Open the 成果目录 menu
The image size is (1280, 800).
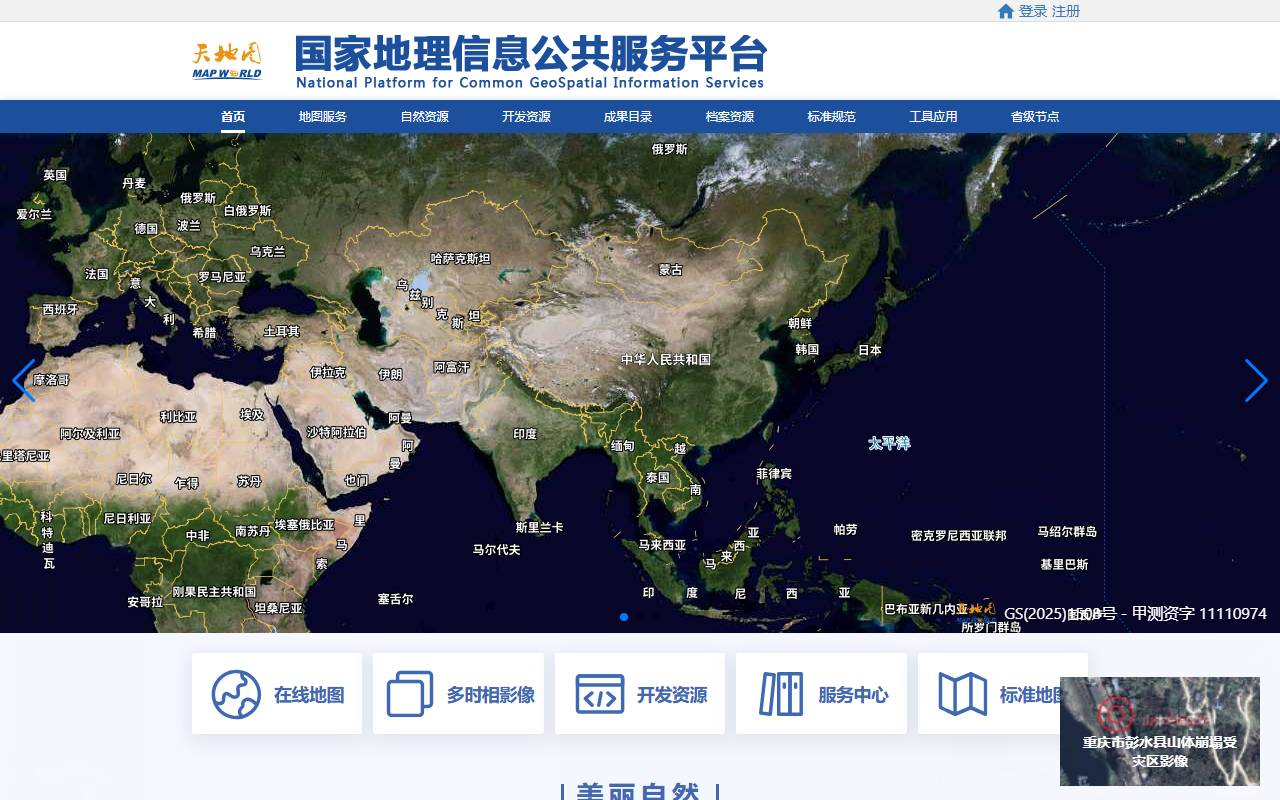point(628,116)
